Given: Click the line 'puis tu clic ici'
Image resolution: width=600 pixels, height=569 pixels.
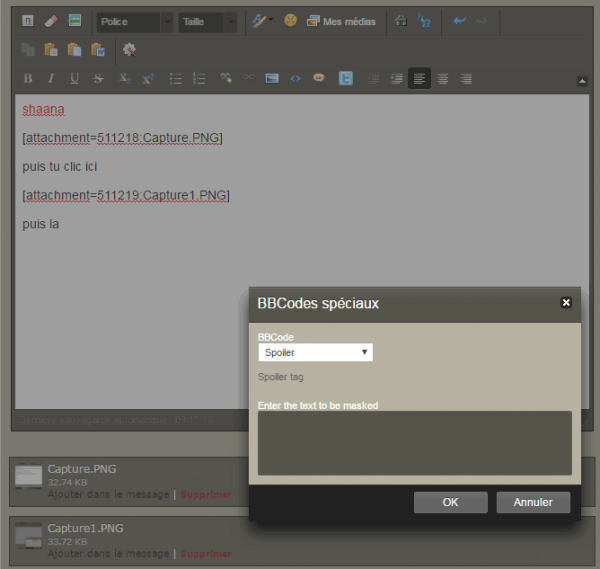Looking at the screenshot, I should click(60, 167).
